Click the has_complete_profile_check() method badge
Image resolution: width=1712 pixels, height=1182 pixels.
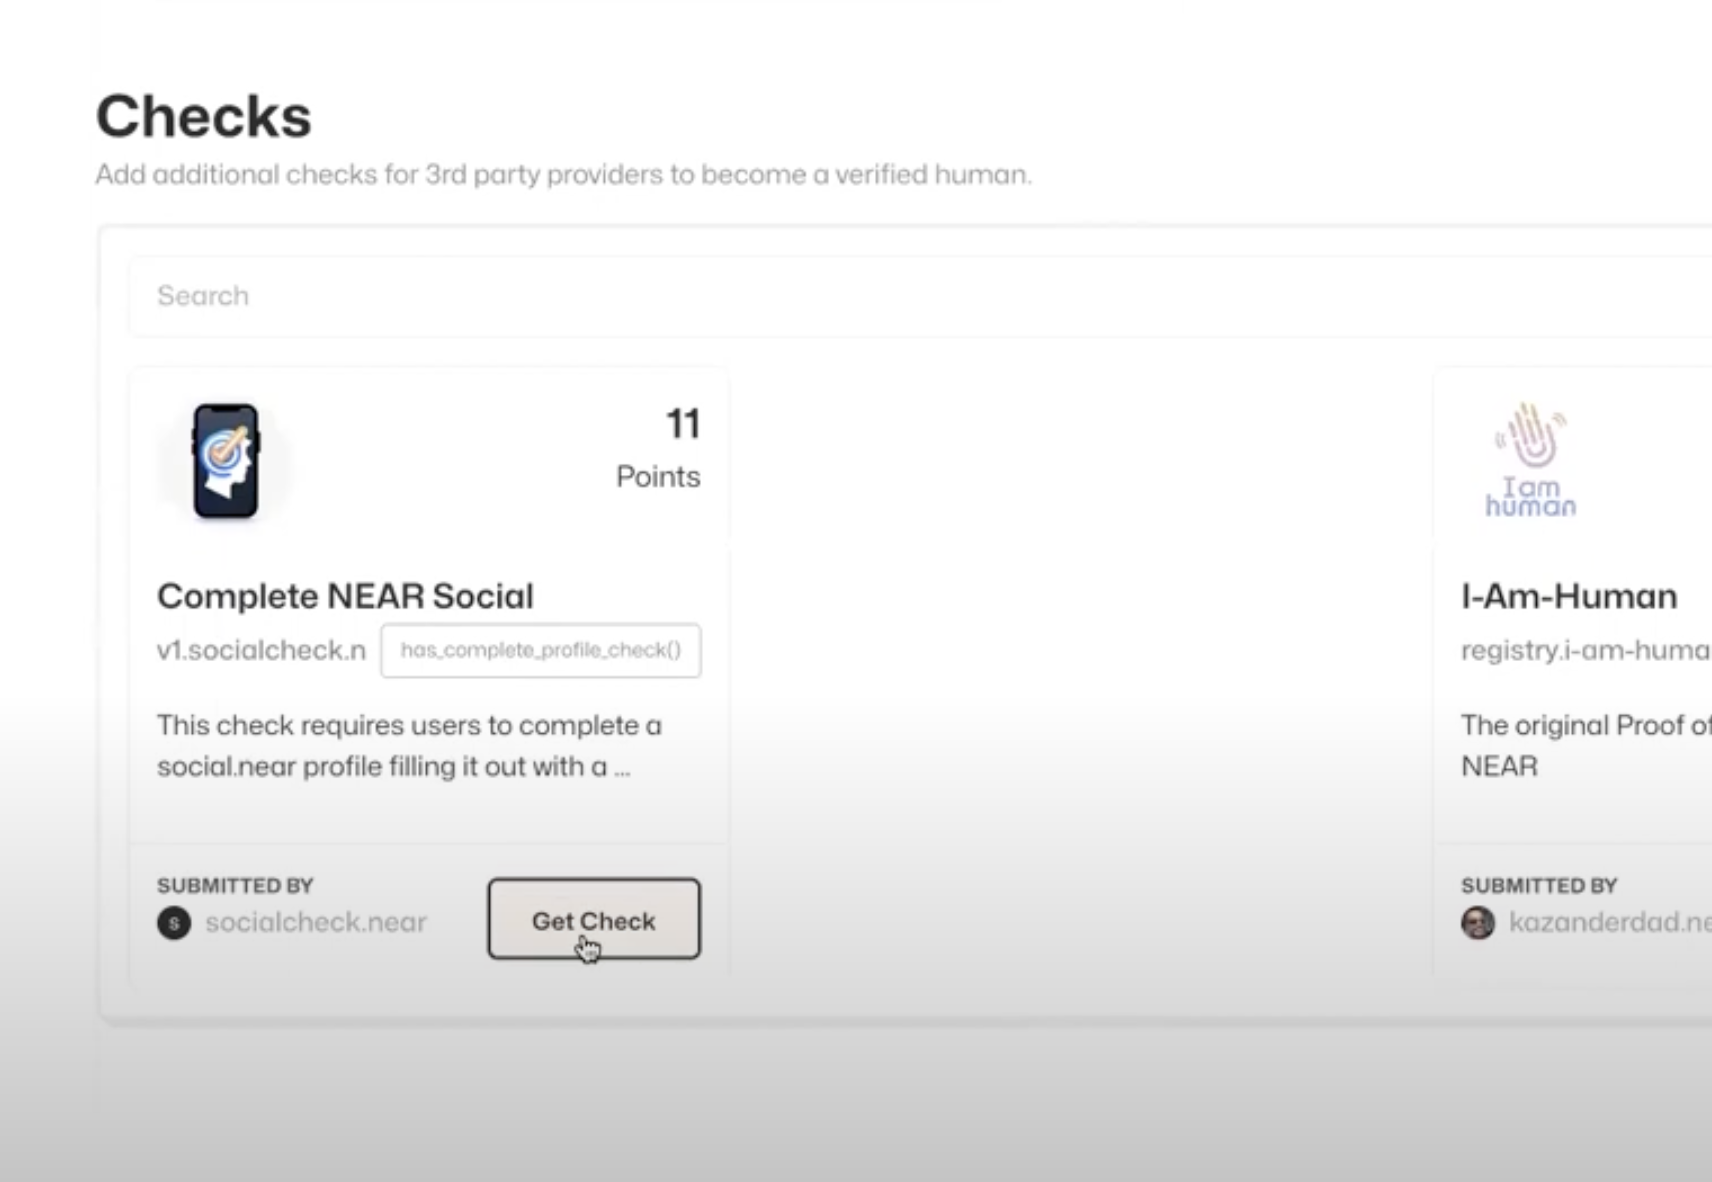click(541, 651)
